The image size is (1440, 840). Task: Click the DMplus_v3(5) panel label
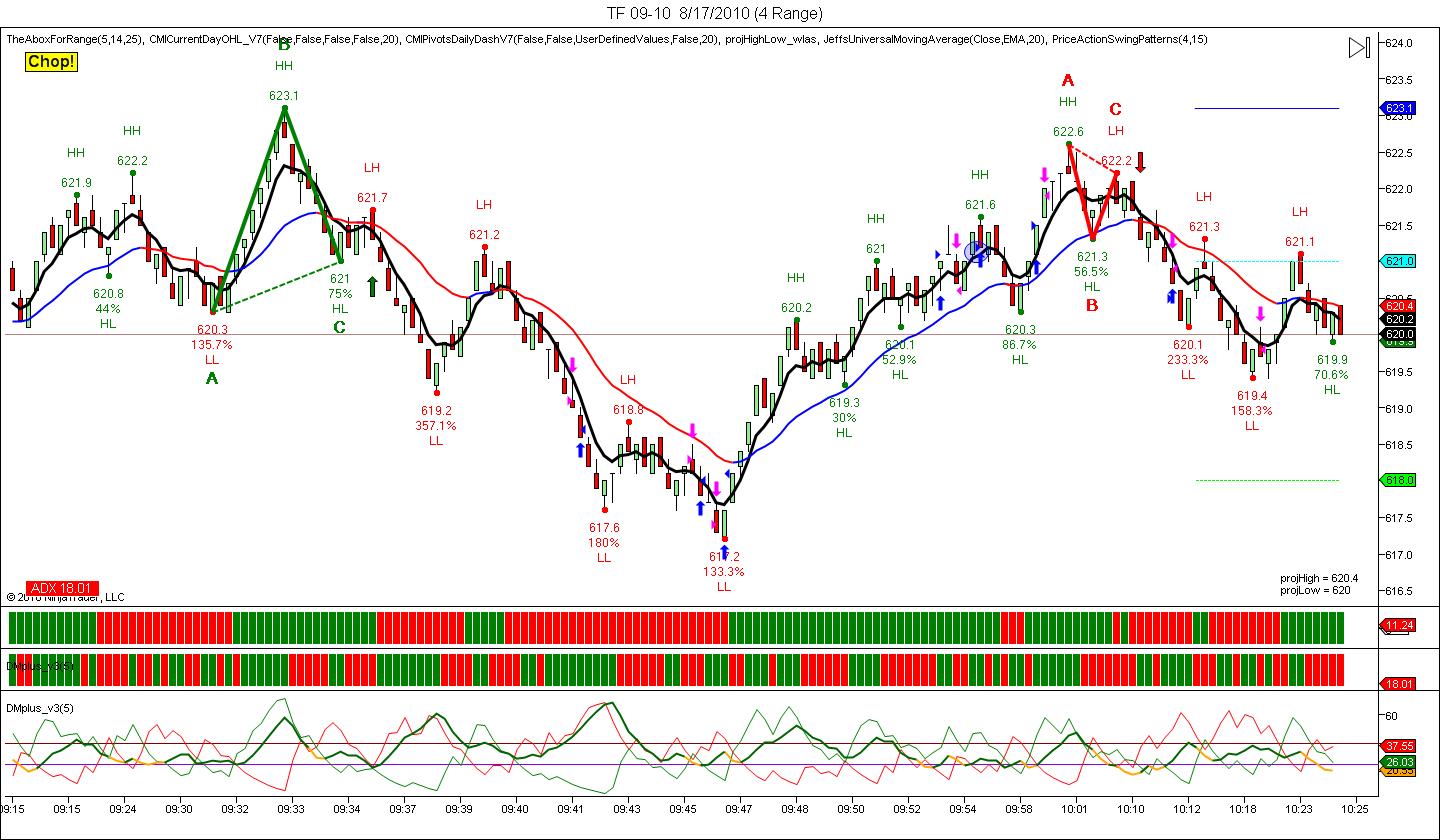pyautogui.click(x=40, y=708)
